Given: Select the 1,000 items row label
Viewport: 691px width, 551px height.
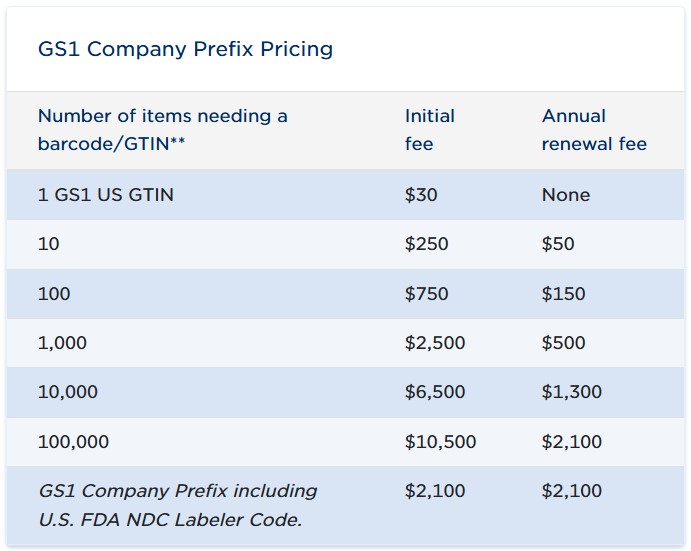Looking at the screenshot, I should click(x=62, y=343).
